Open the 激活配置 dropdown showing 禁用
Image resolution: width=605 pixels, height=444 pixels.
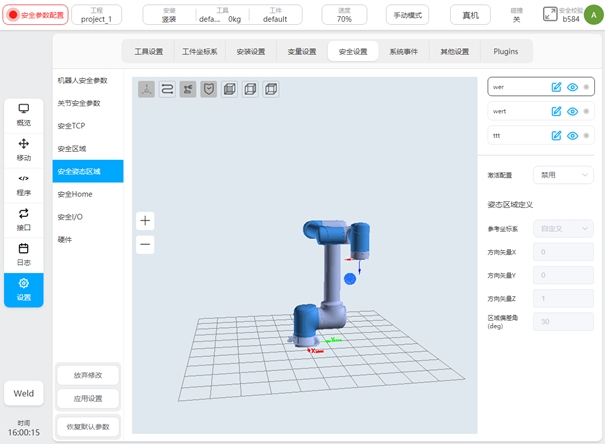564,174
